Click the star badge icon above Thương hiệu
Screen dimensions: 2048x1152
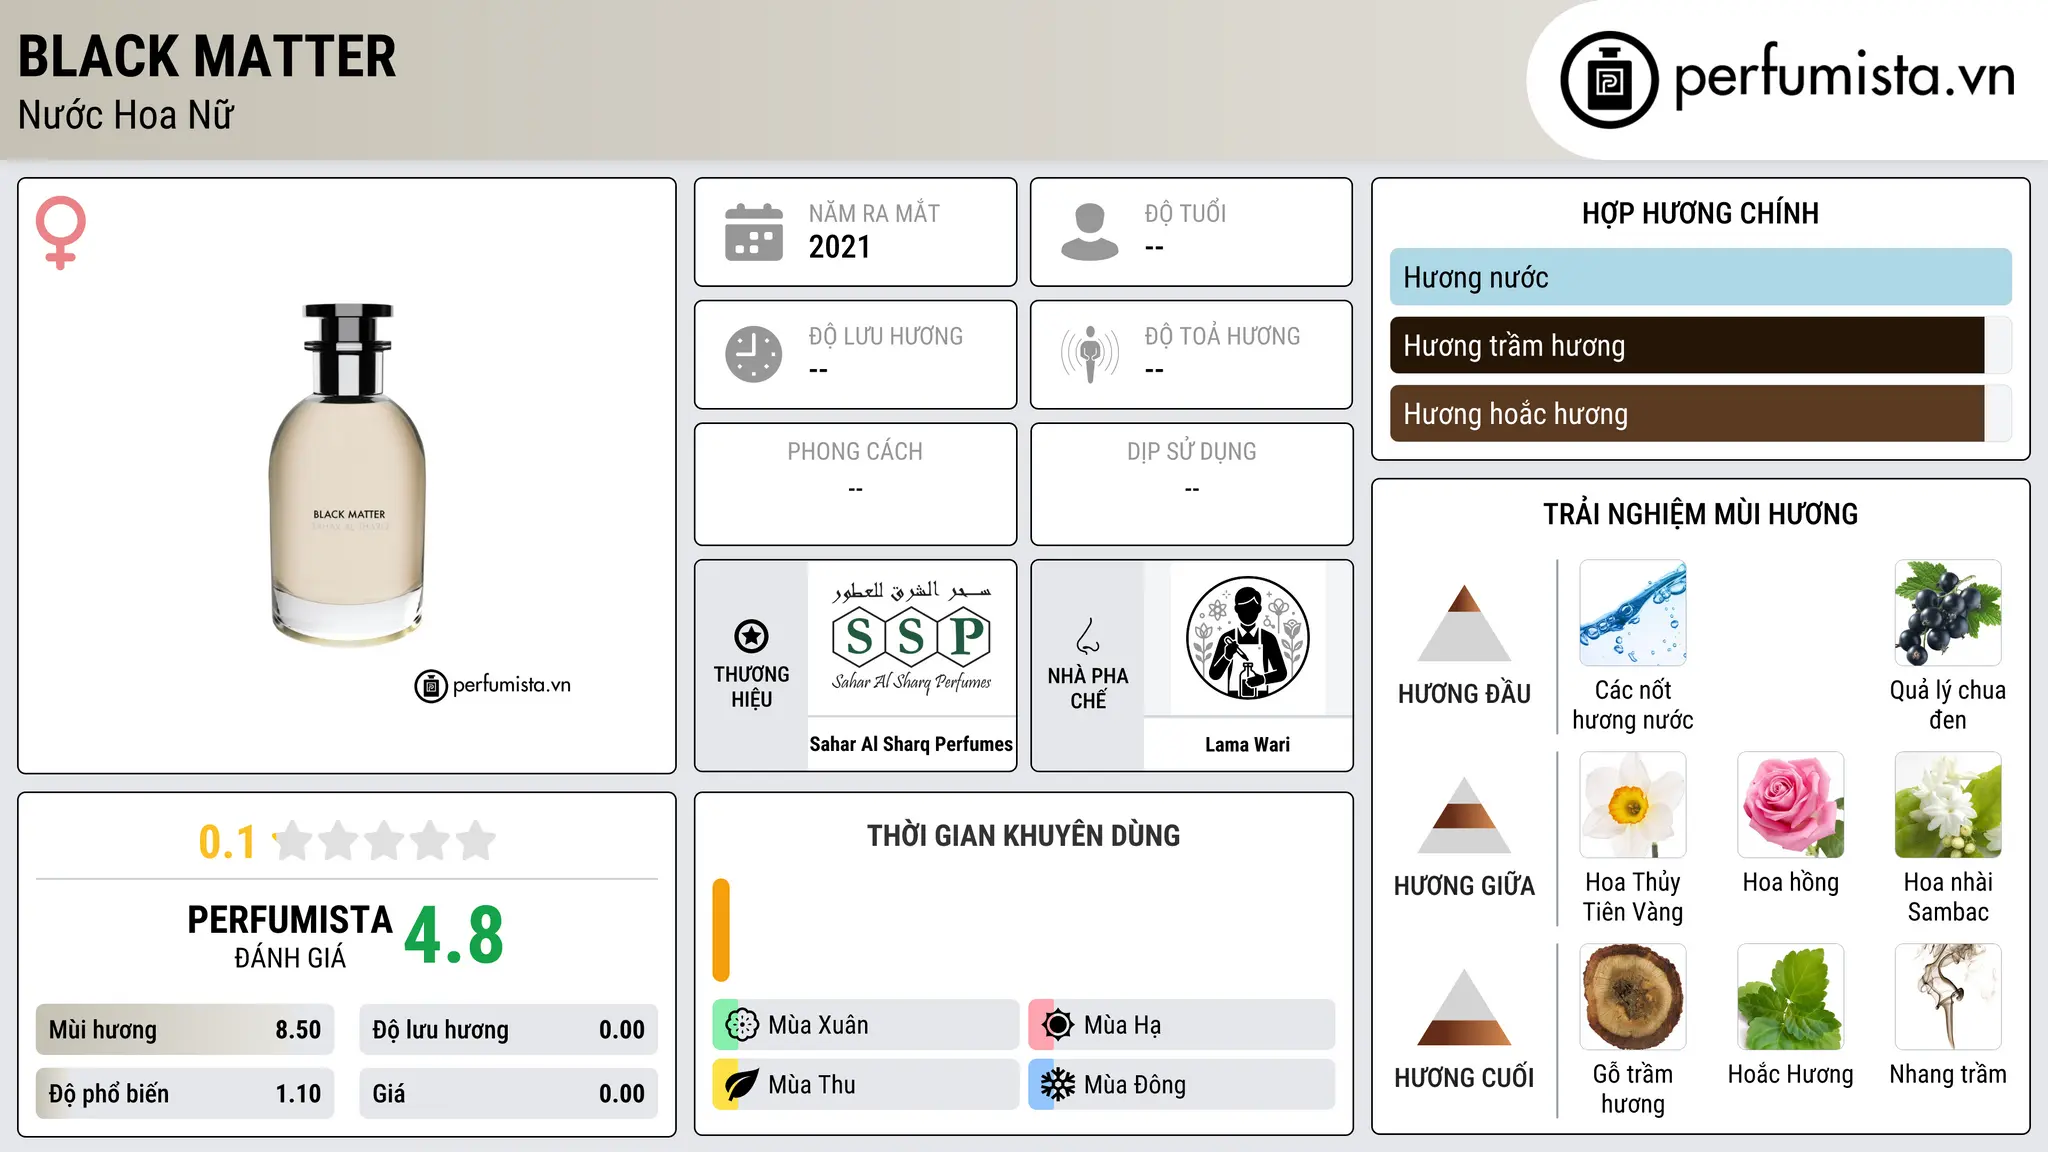(751, 636)
